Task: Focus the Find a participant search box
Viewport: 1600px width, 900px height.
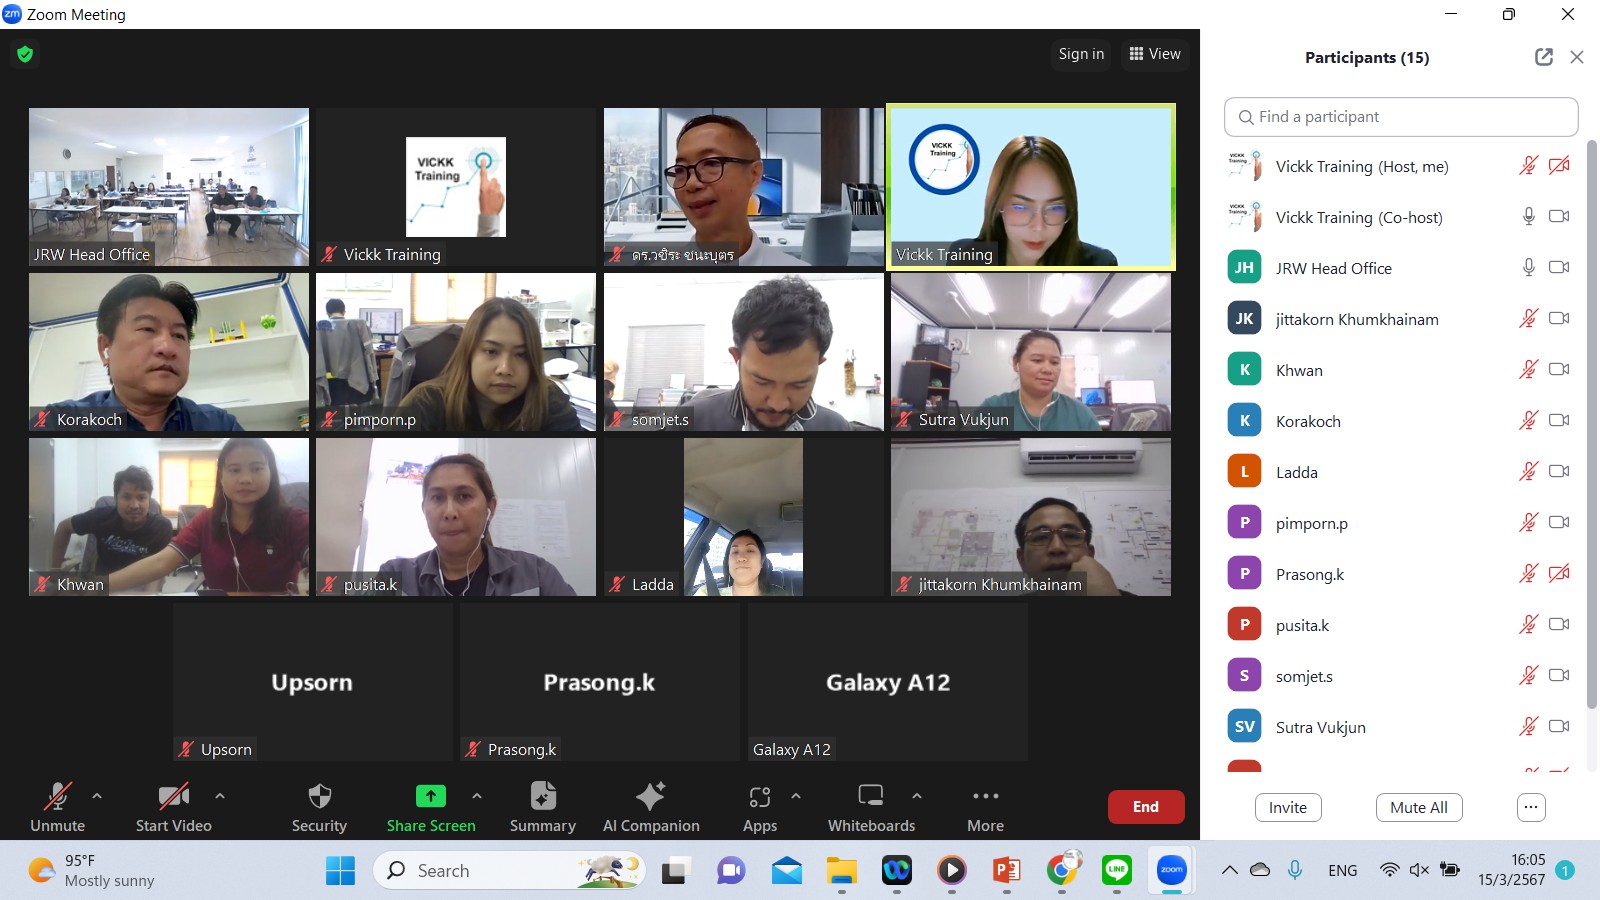Action: (x=1401, y=117)
